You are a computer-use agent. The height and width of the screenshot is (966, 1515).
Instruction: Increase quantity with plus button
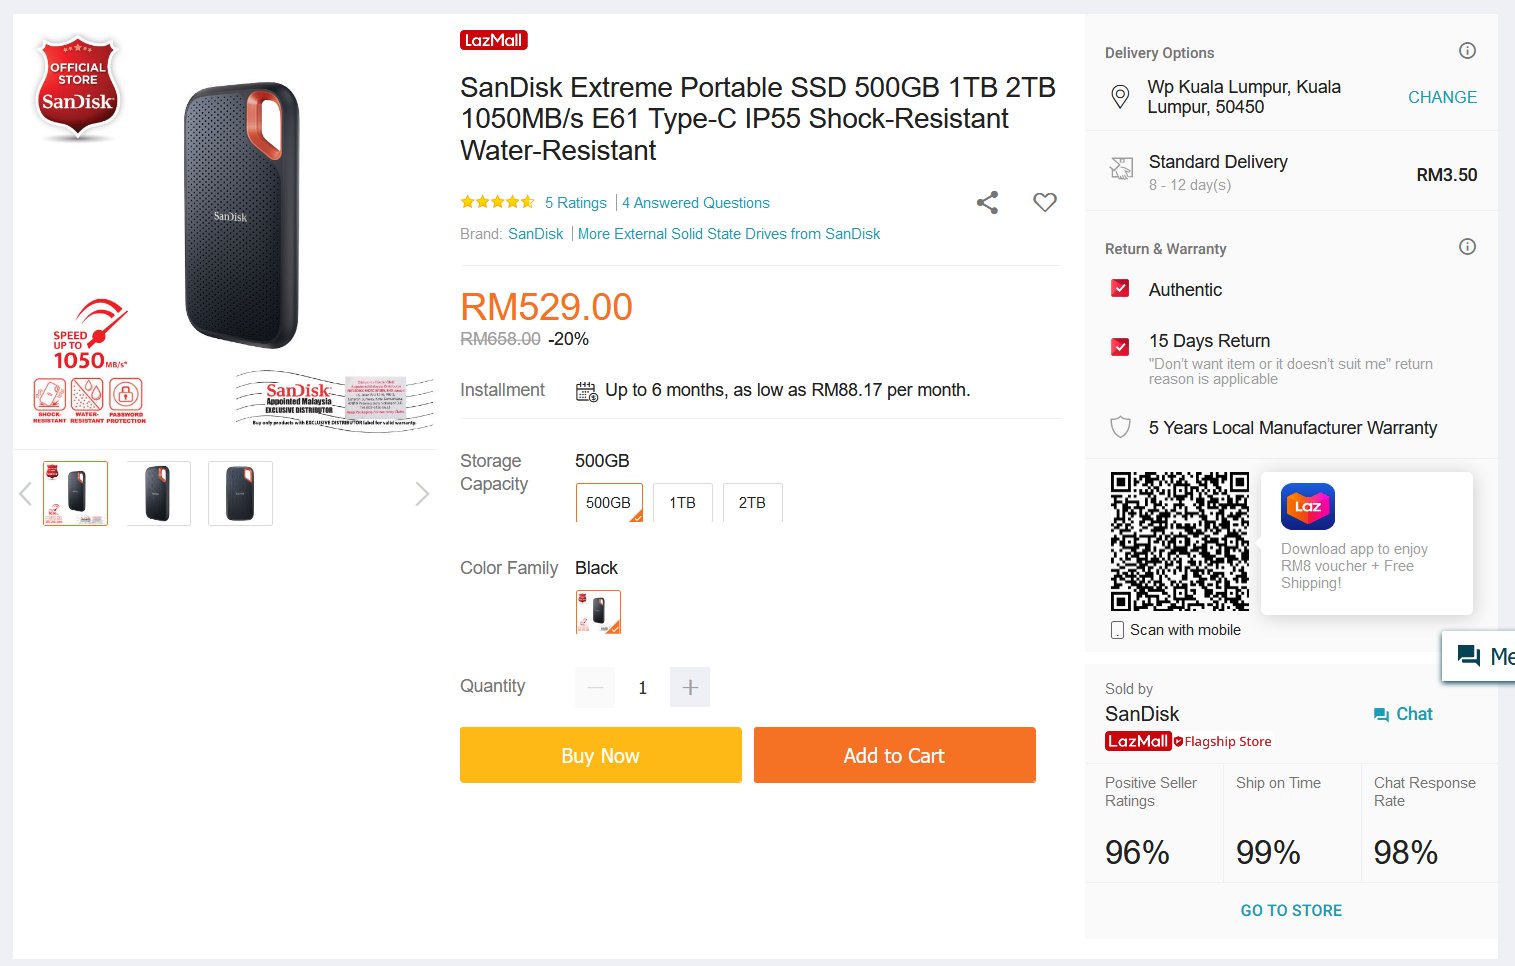pyautogui.click(x=690, y=687)
